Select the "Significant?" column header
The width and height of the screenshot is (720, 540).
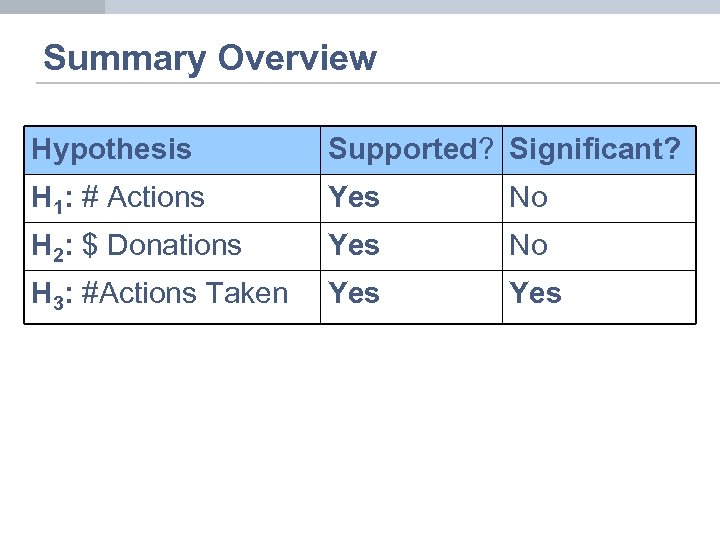(x=595, y=150)
